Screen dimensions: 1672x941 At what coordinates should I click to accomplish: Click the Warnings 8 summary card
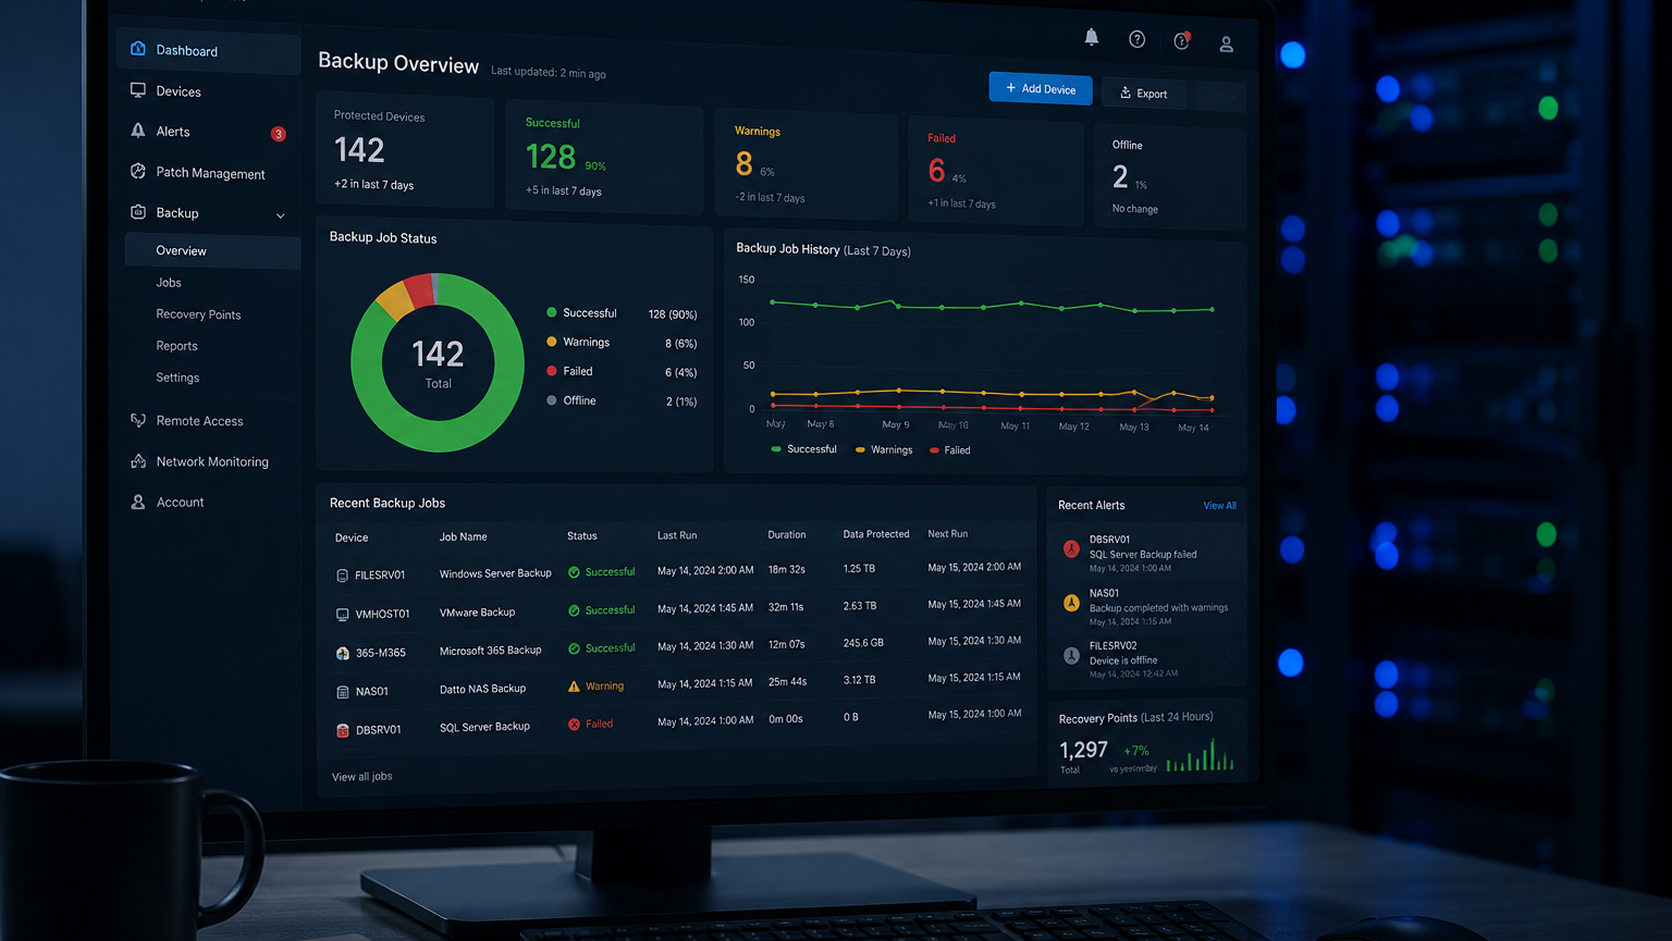[806, 164]
